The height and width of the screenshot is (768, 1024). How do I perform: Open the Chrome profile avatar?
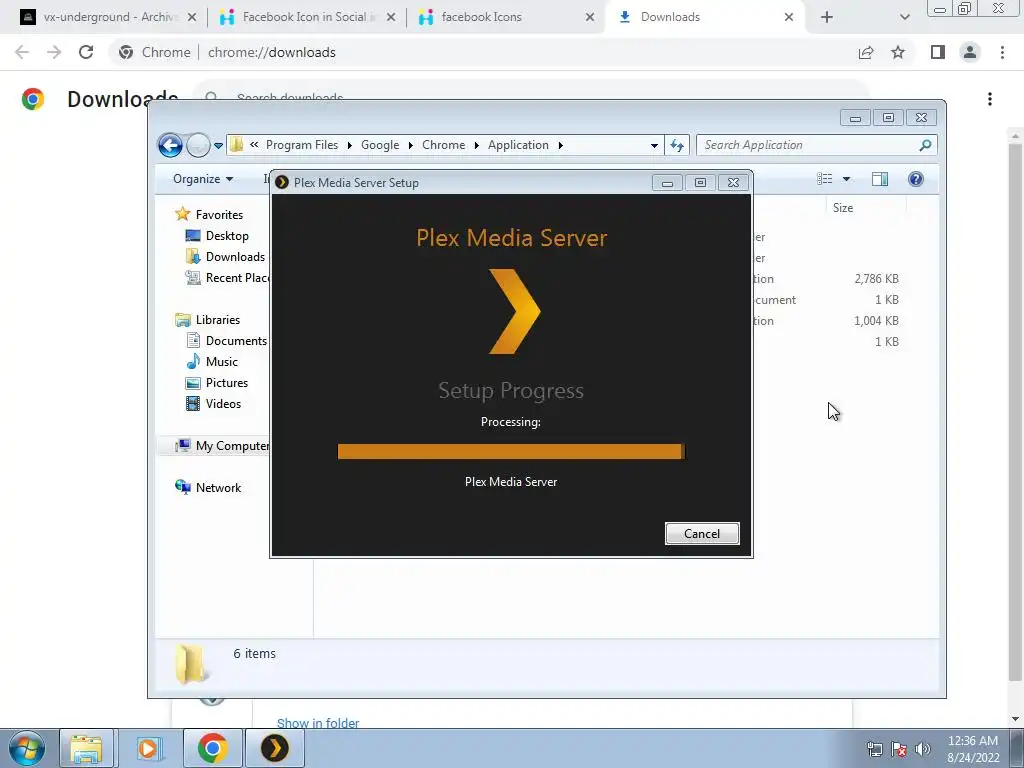tap(970, 52)
